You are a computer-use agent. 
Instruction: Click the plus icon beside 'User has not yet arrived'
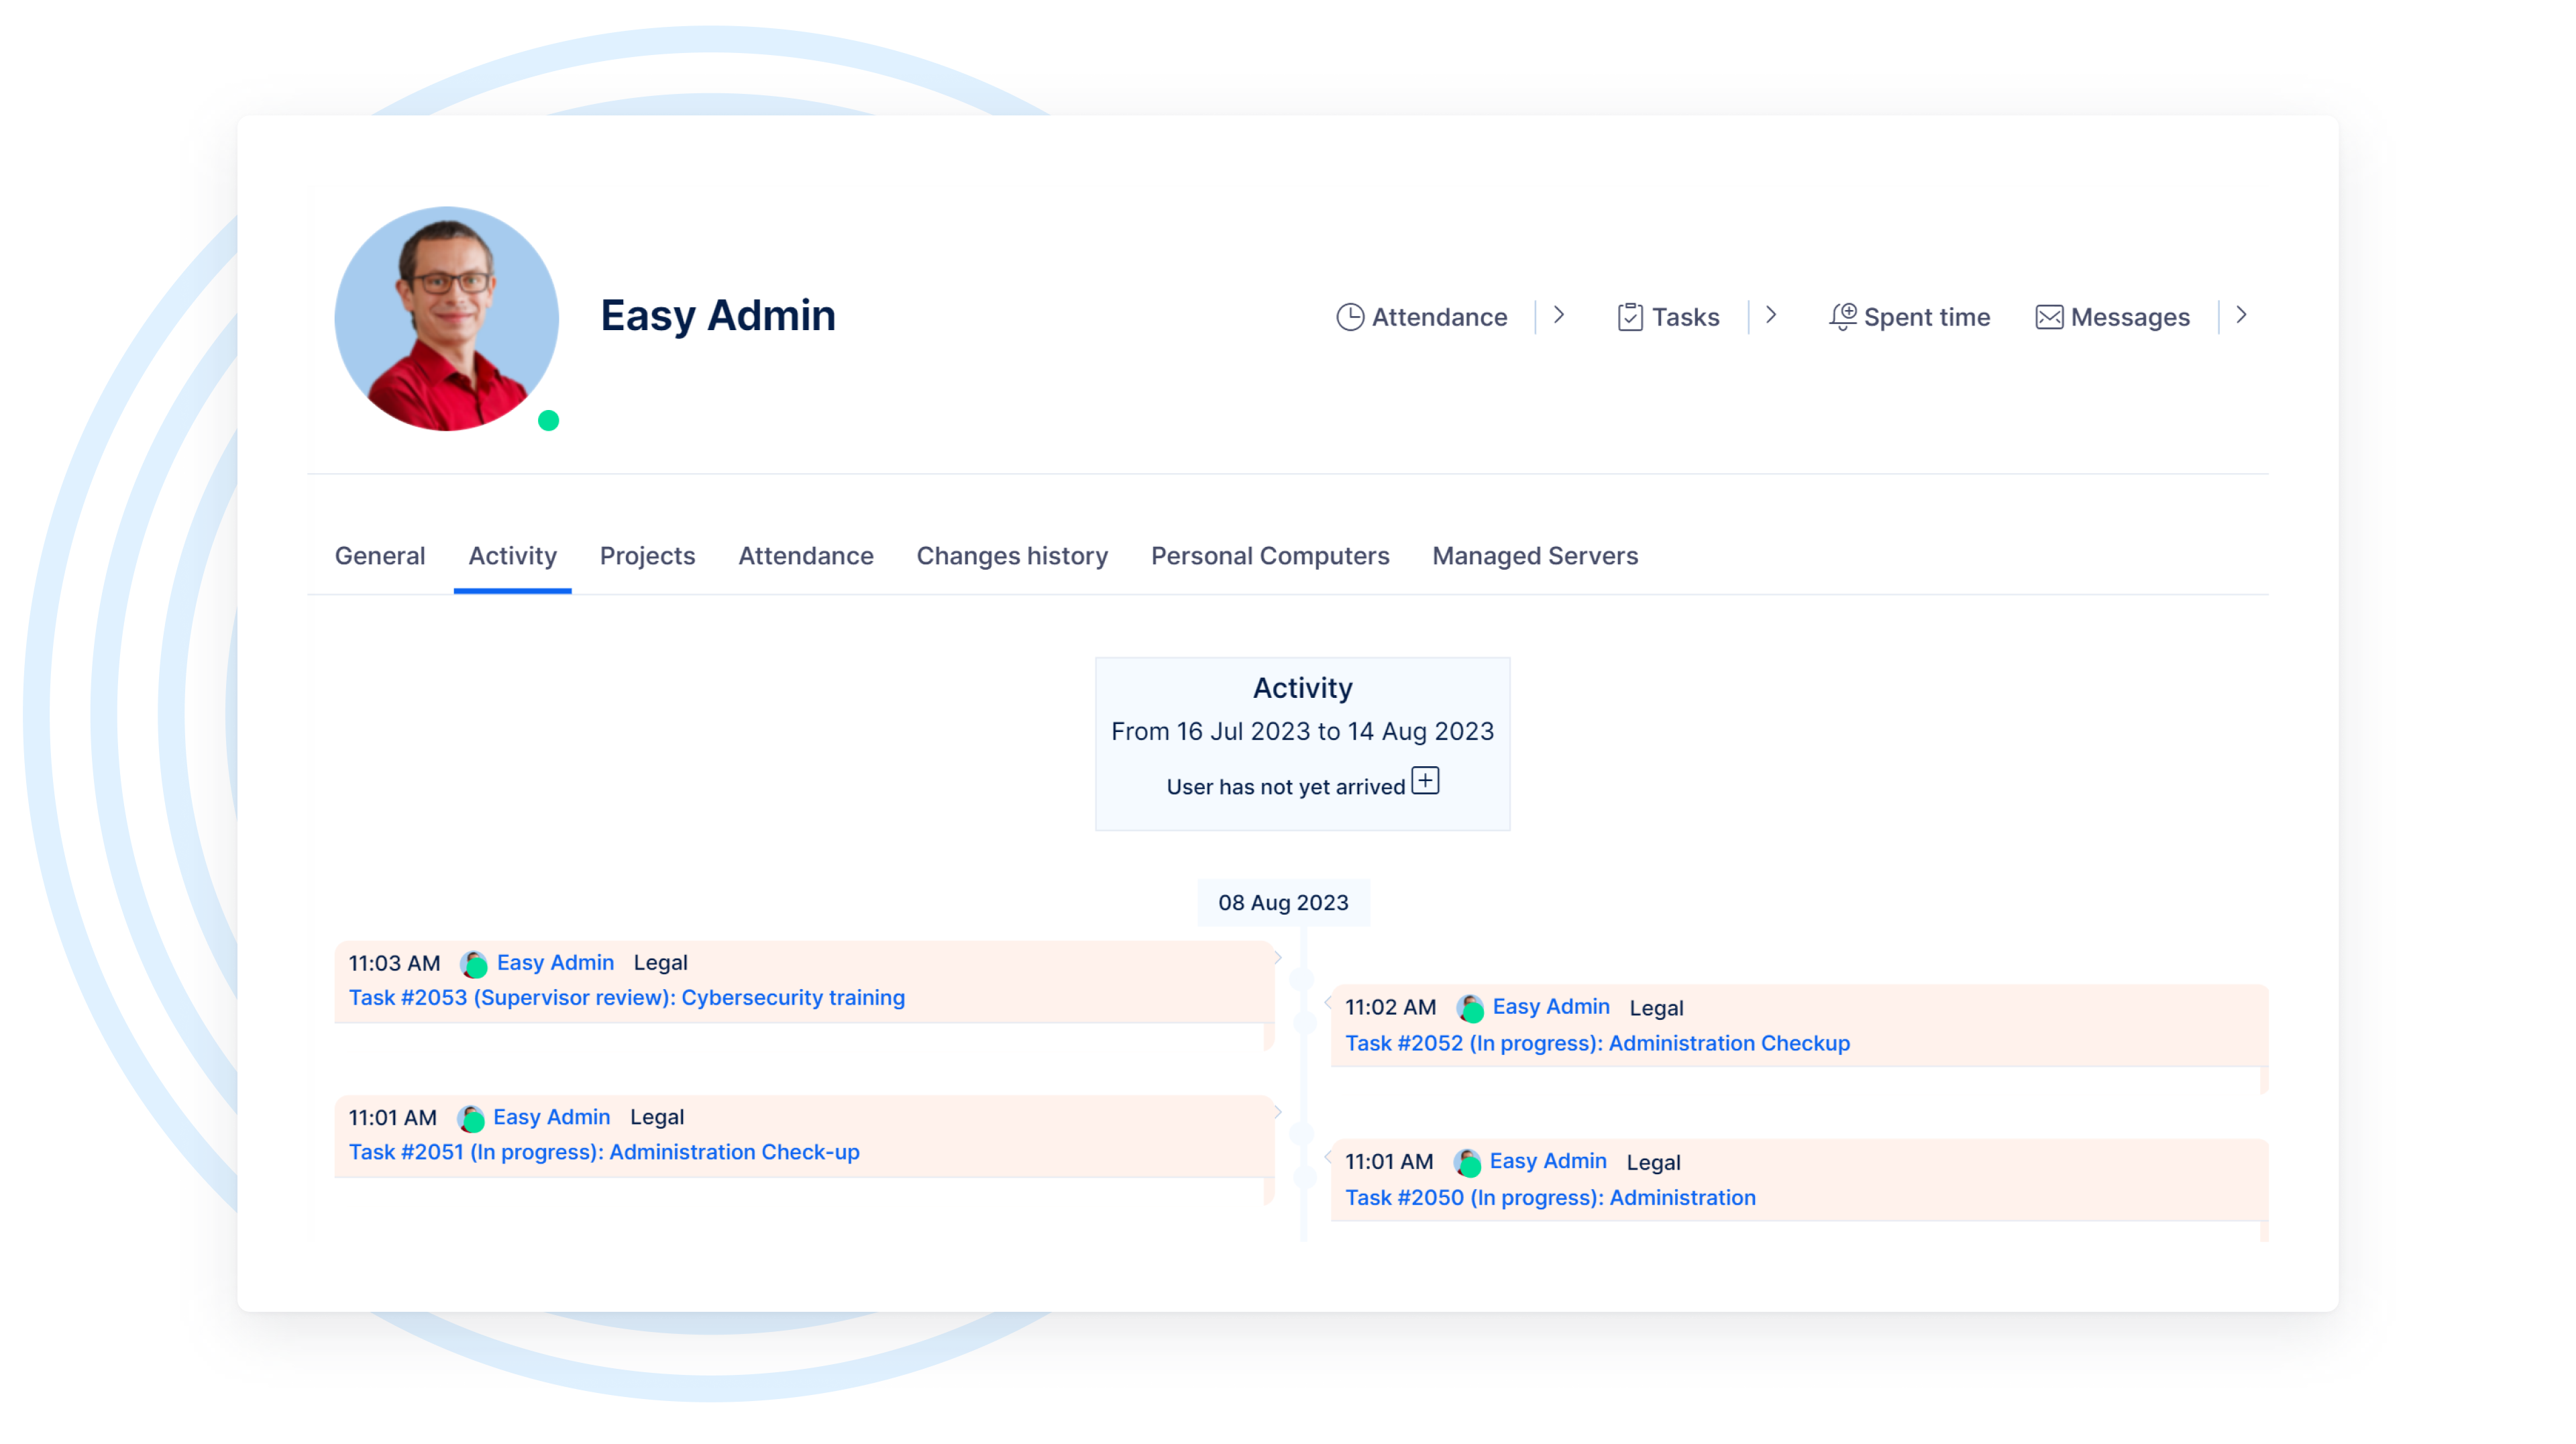click(1425, 781)
